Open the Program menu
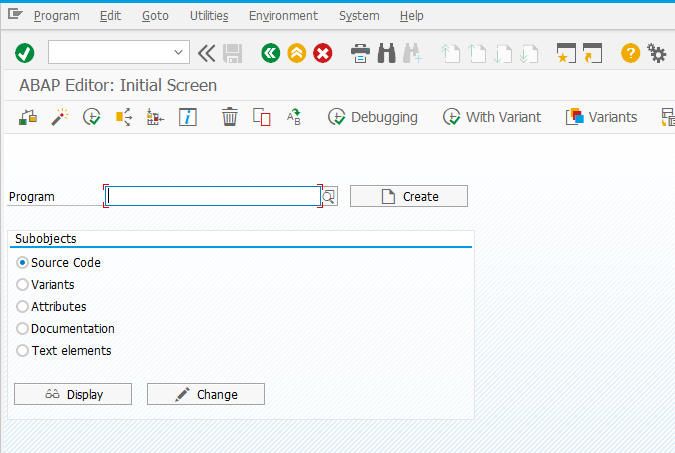The image size is (675, 453). point(56,16)
